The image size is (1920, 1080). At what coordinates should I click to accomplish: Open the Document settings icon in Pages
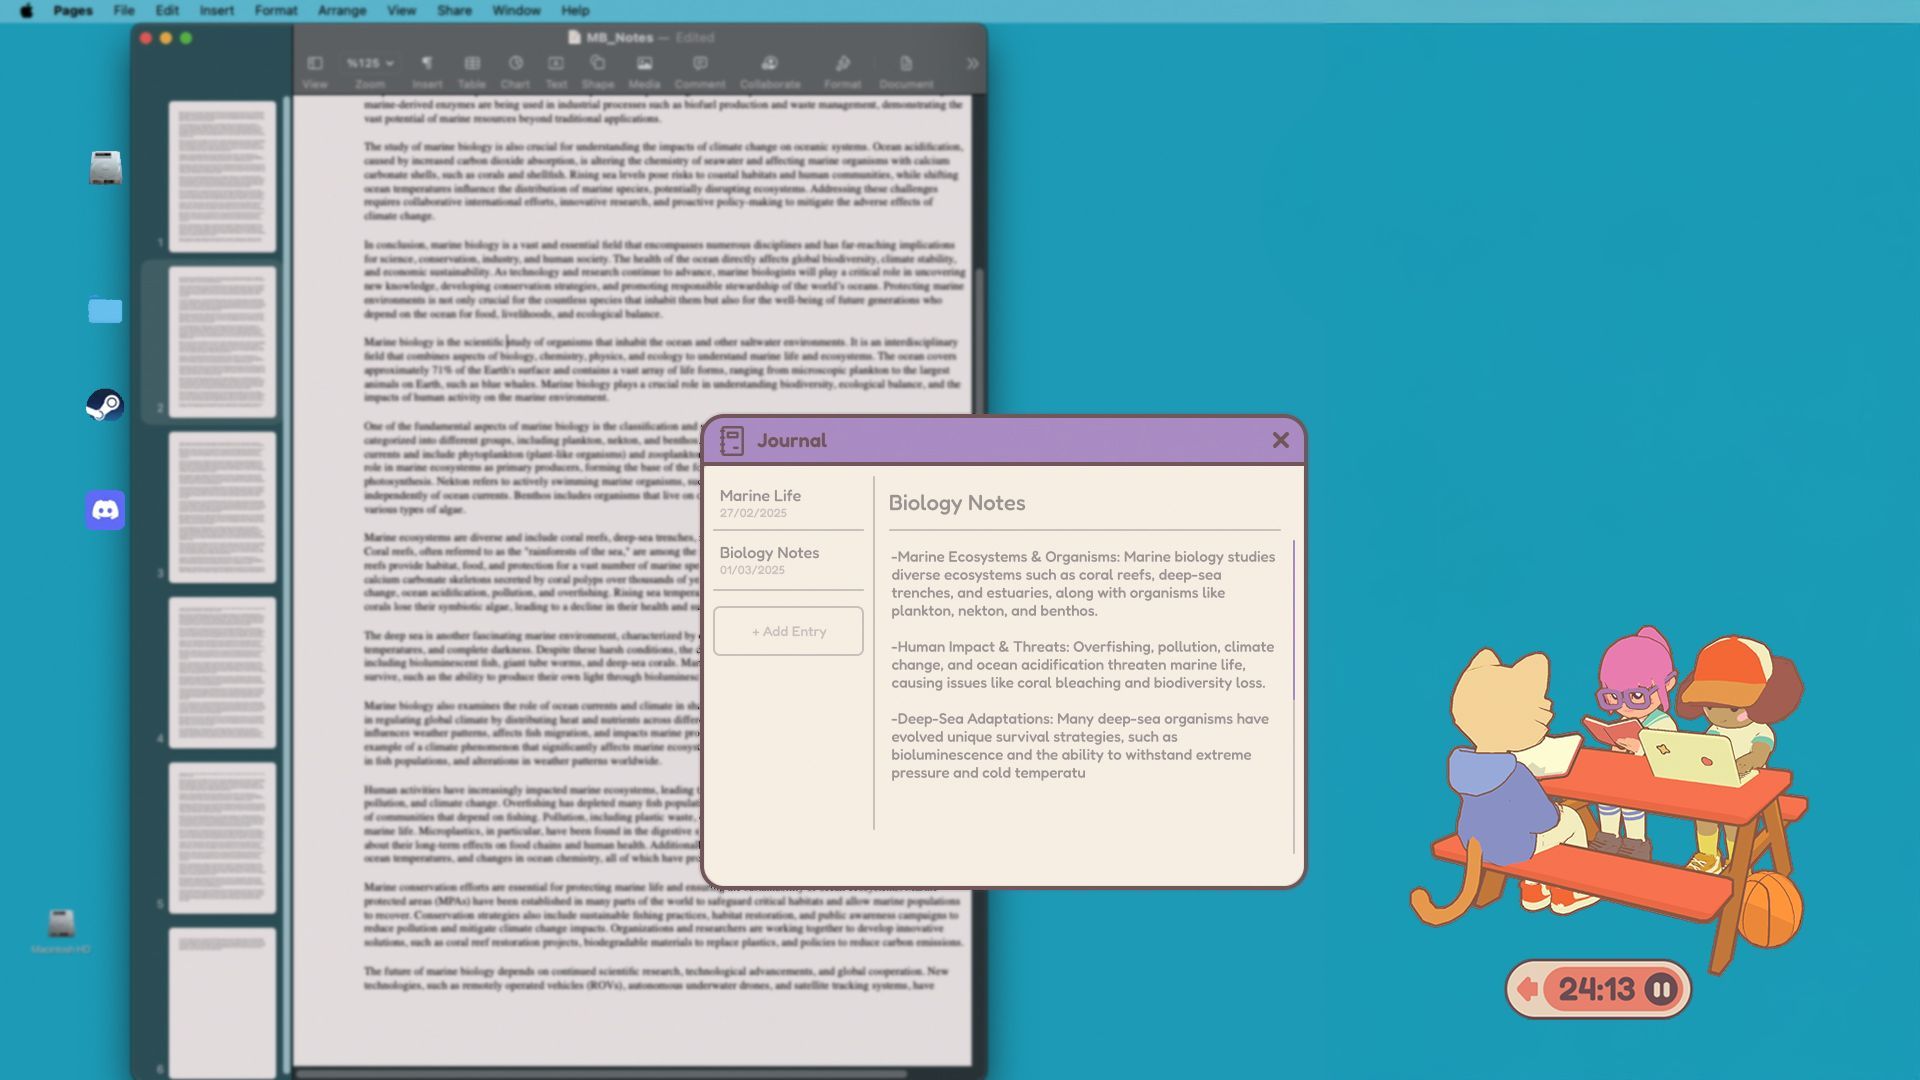(x=906, y=63)
